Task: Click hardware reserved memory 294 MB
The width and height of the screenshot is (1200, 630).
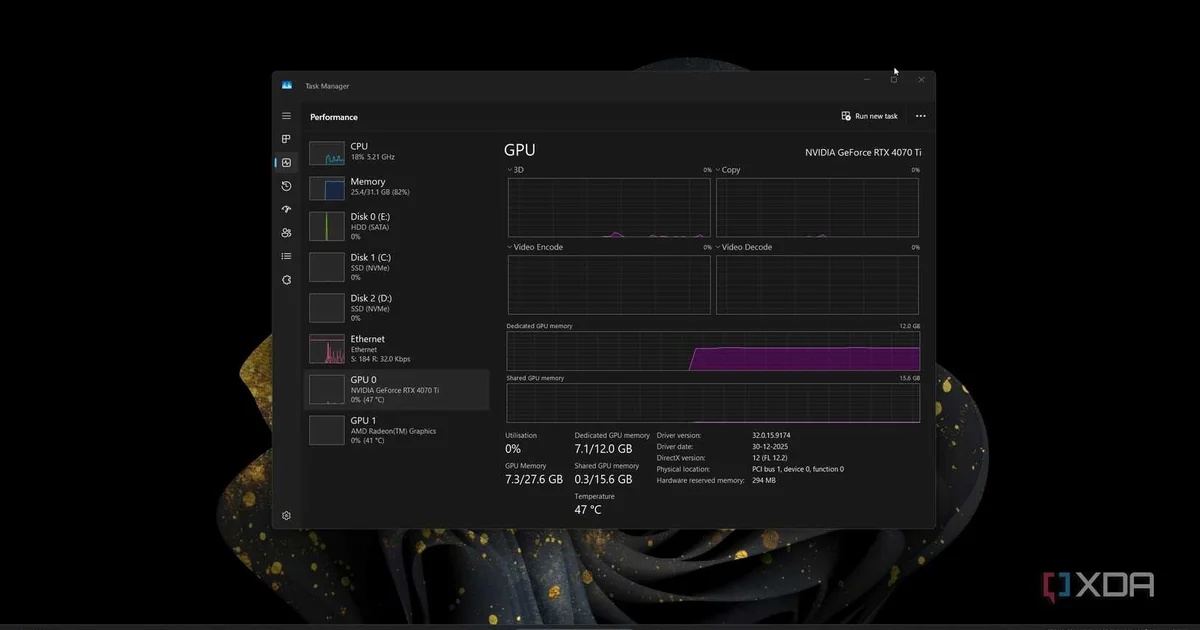Action: (x=764, y=480)
